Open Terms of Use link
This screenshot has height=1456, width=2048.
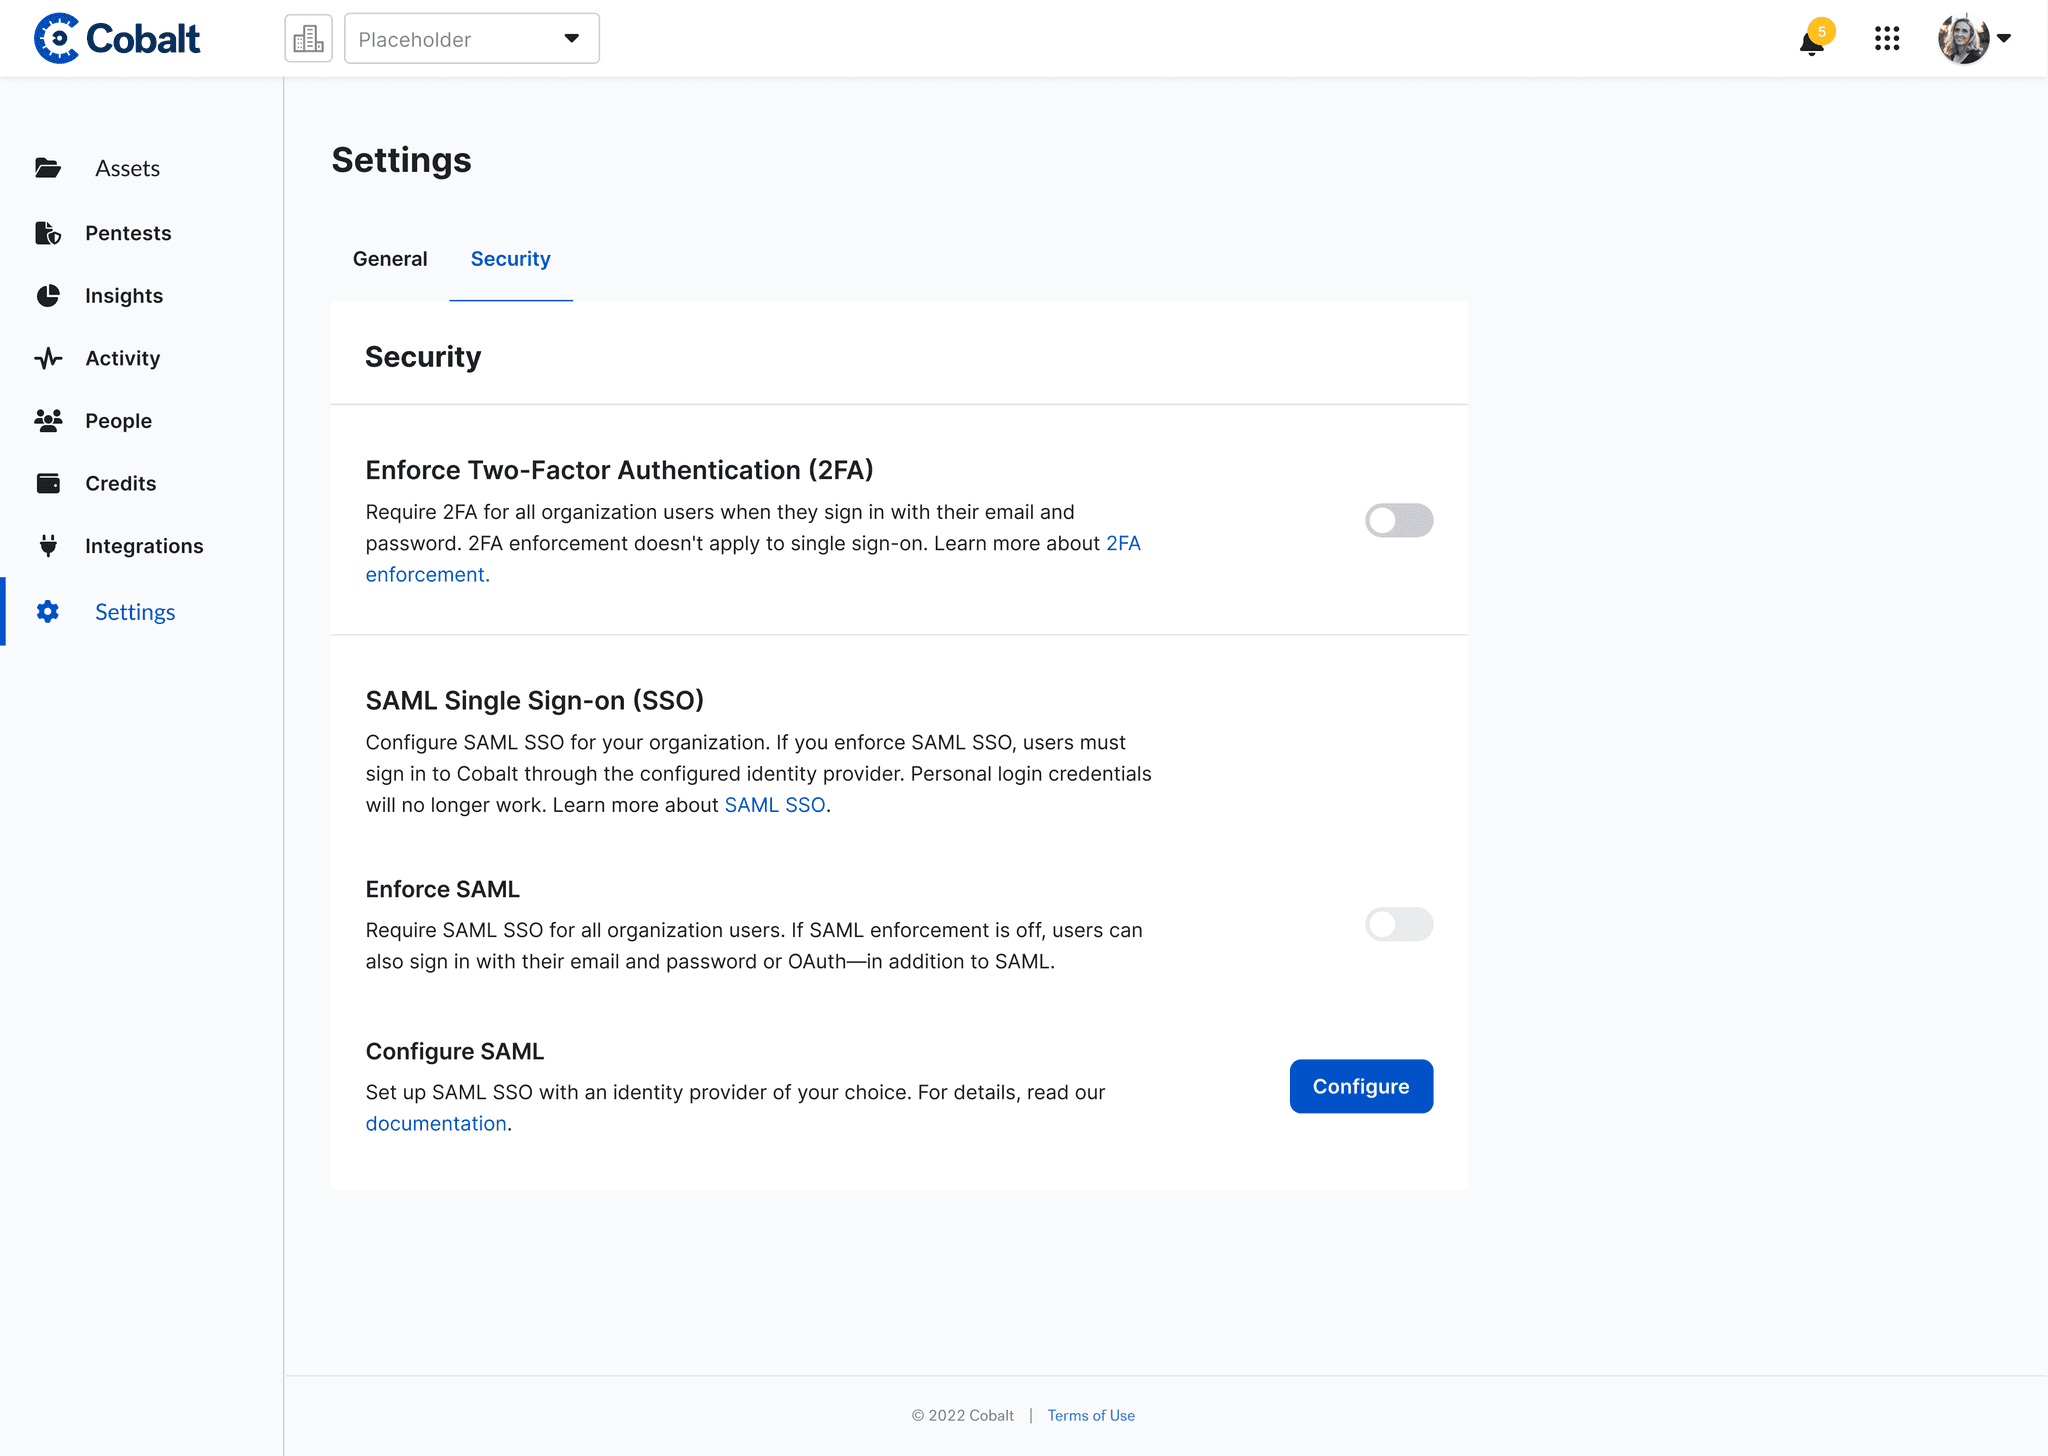click(x=1091, y=1415)
